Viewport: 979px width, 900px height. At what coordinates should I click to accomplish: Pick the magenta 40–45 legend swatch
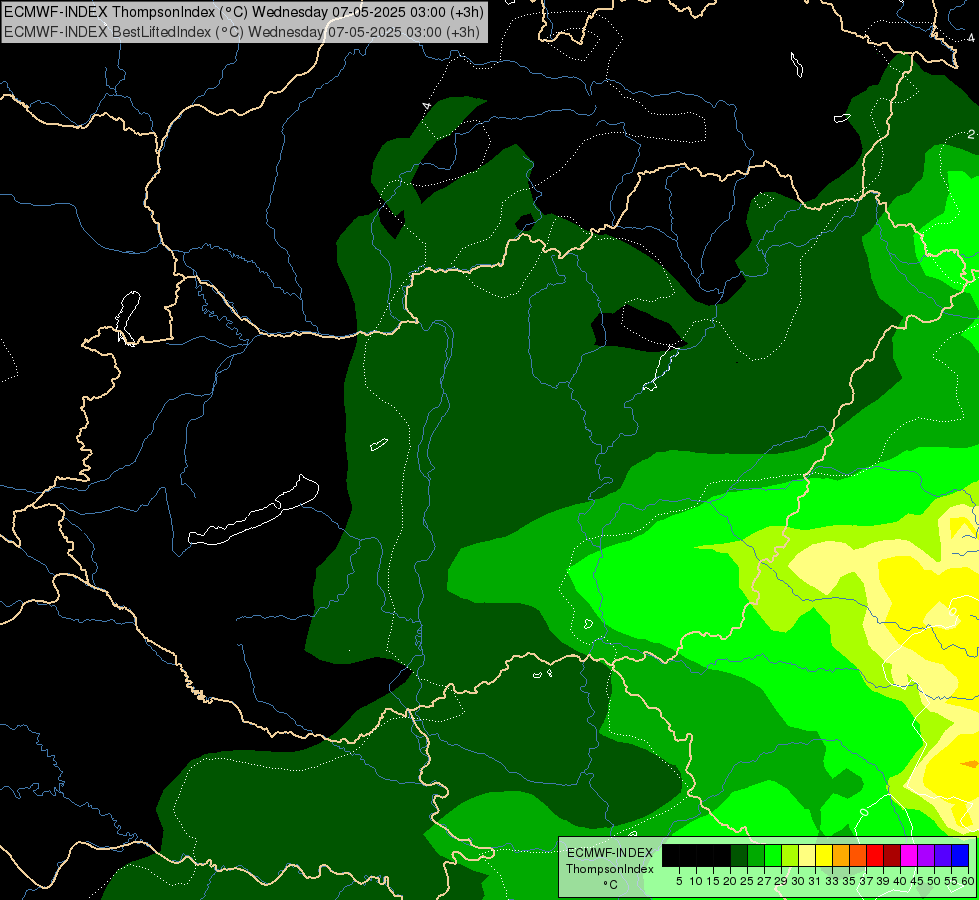(910, 855)
